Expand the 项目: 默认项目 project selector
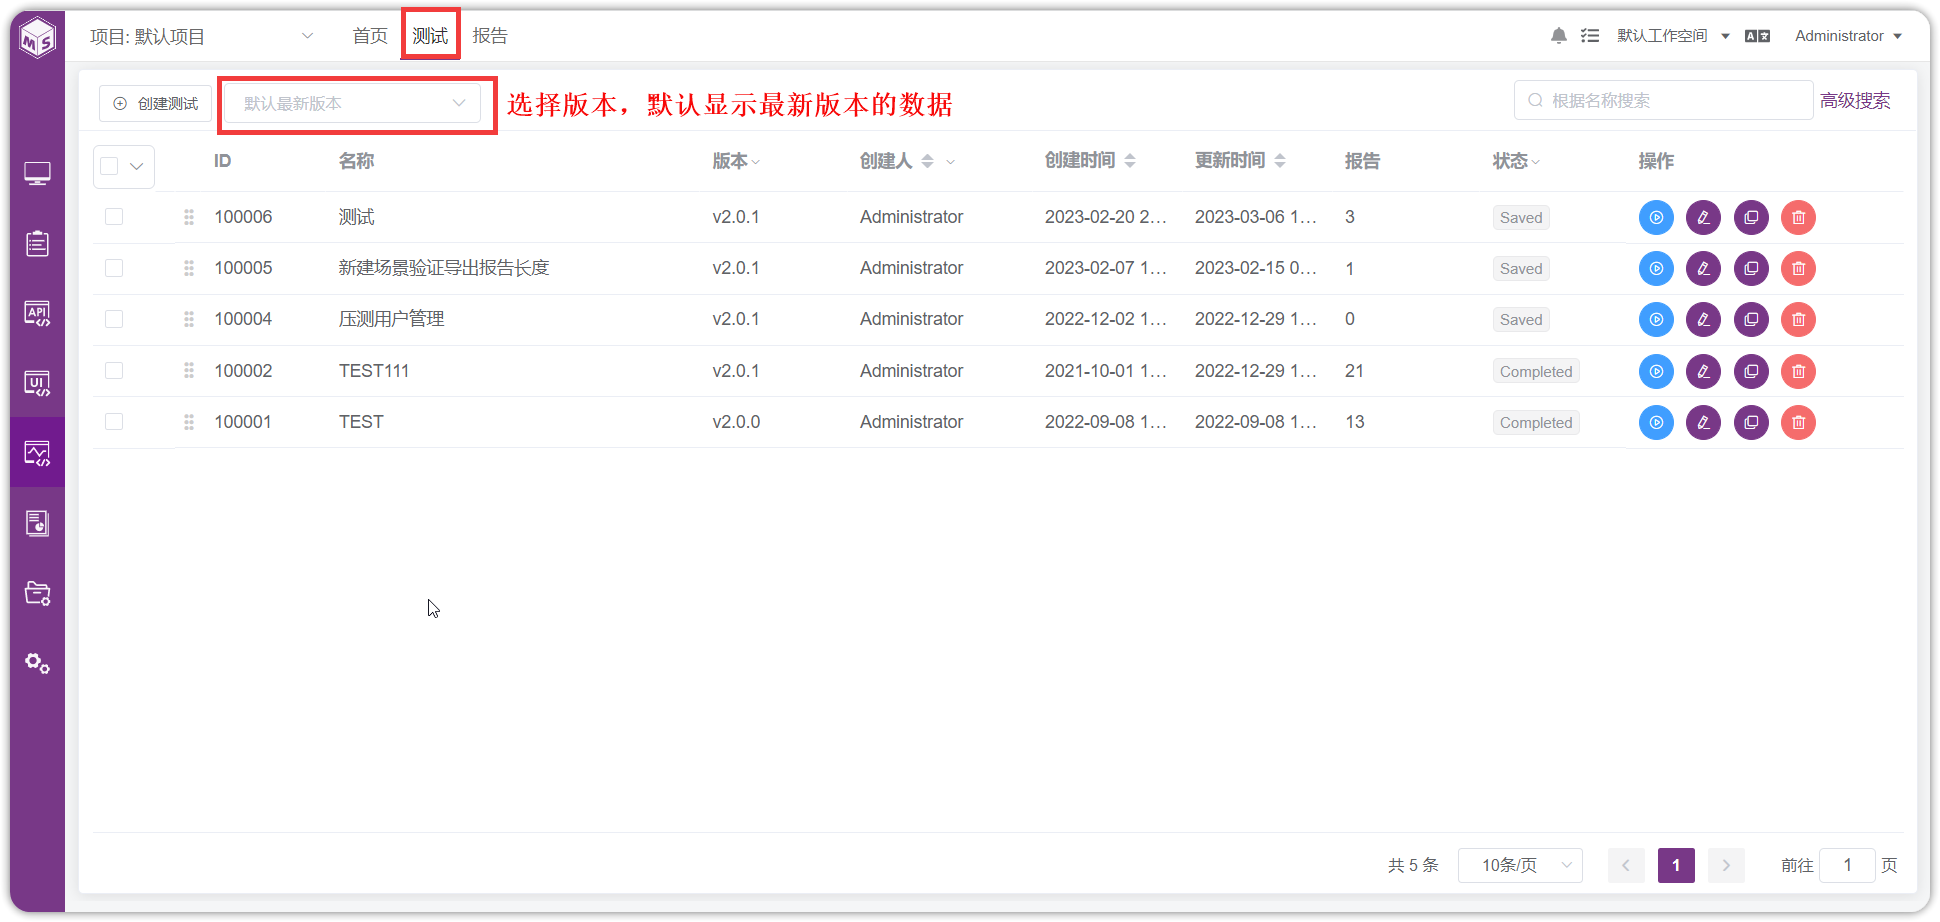This screenshot has width=1940, height=922. 202,37
